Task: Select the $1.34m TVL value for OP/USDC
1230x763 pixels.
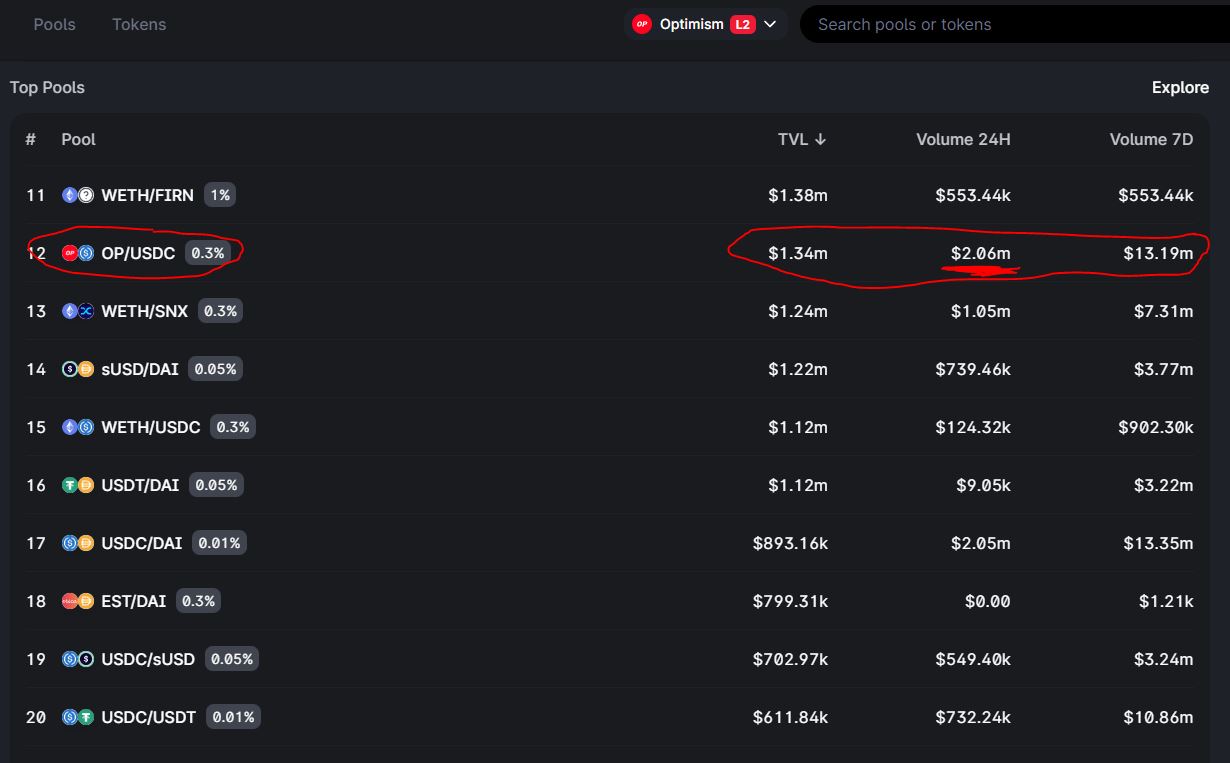Action: 798,253
